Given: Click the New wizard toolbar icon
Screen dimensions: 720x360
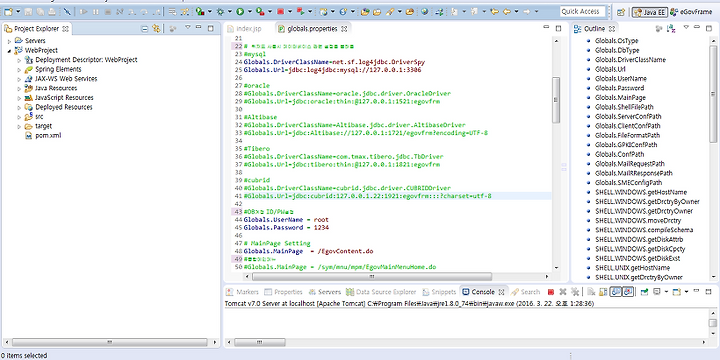Looking at the screenshot, I should [x=8, y=11].
